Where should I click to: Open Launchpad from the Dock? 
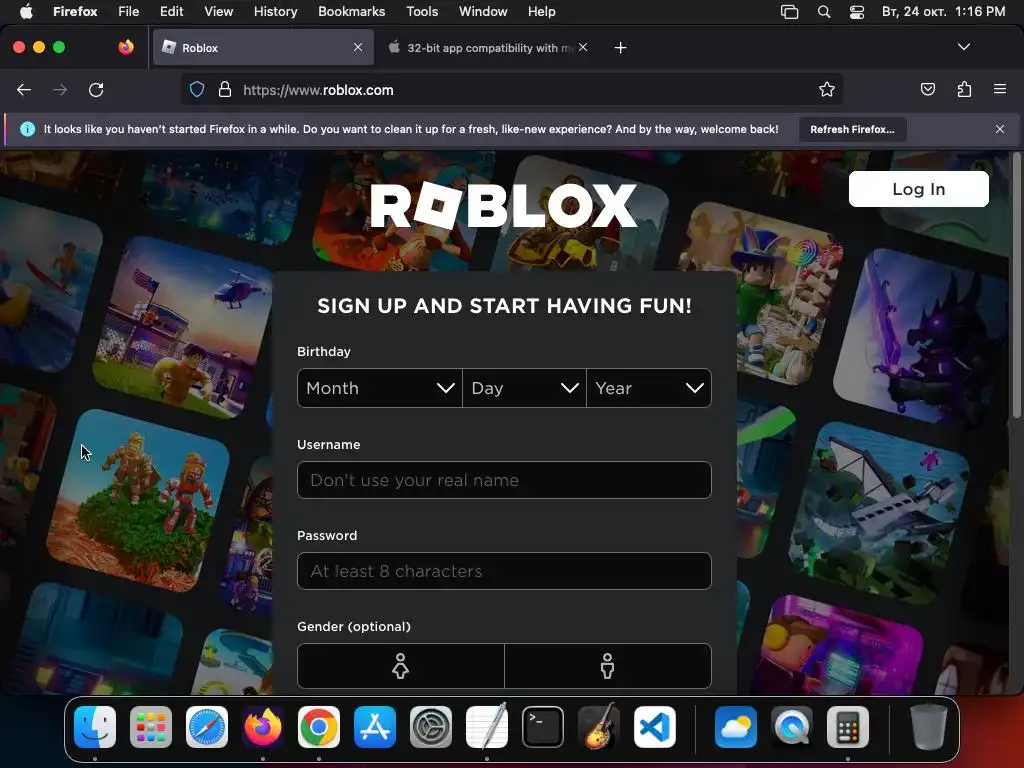pos(151,727)
